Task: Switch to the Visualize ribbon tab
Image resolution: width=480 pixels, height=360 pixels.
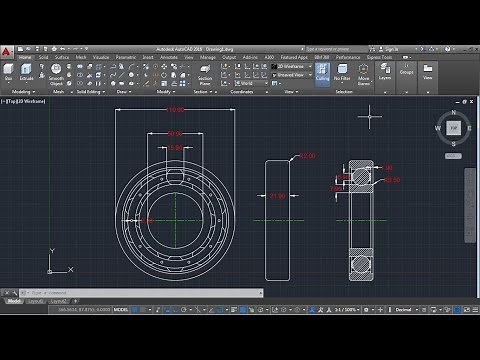Action: coord(101,57)
